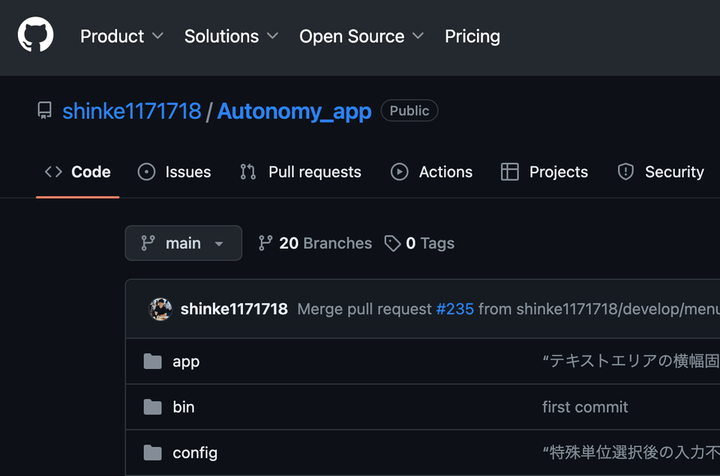The width and height of the screenshot is (720, 476).
Task: Switch to the Issues tab
Action: 175,172
